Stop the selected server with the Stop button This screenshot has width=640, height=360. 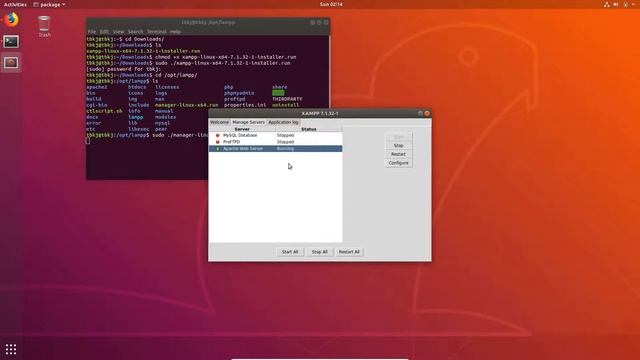tap(398, 146)
